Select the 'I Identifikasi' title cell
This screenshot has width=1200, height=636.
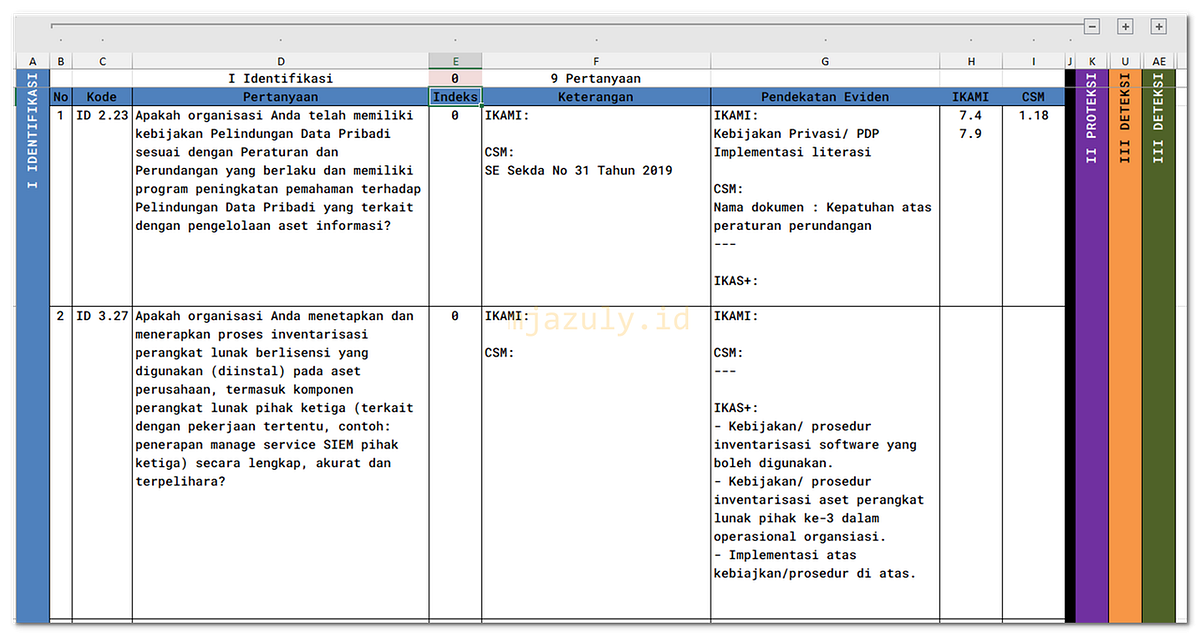pos(281,79)
